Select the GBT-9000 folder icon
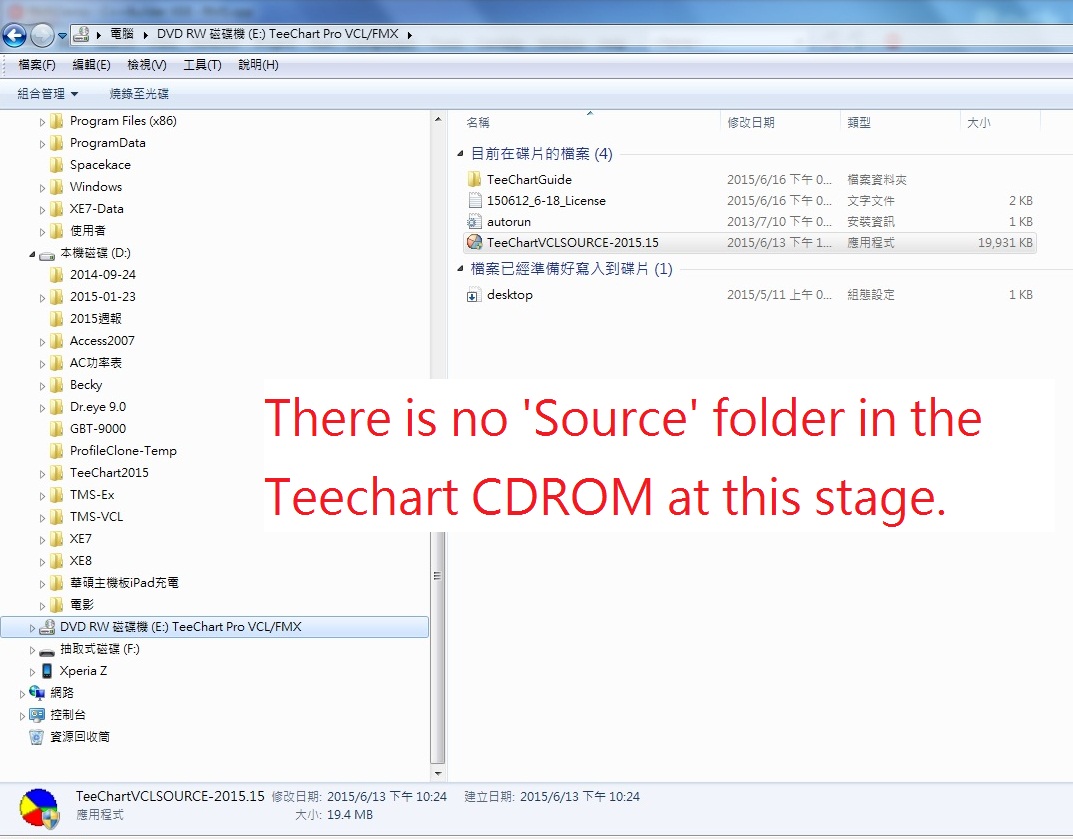The width and height of the screenshot is (1073, 839). (x=57, y=428)
